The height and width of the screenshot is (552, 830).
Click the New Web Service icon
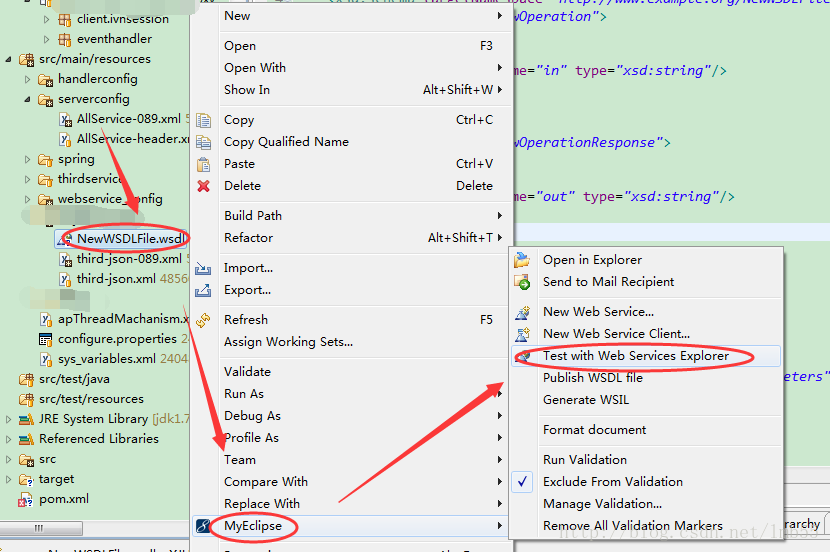click(x=522, y=312)
